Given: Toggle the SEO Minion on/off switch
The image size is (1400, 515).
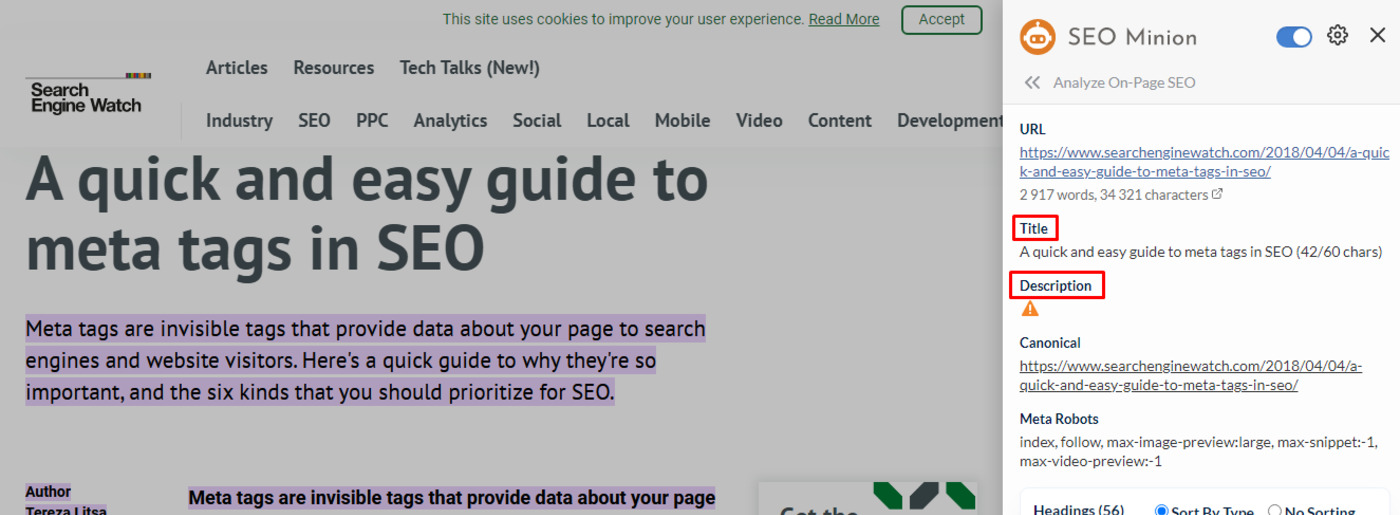Looking at the screenshot, I should (x=1294, y=37).
